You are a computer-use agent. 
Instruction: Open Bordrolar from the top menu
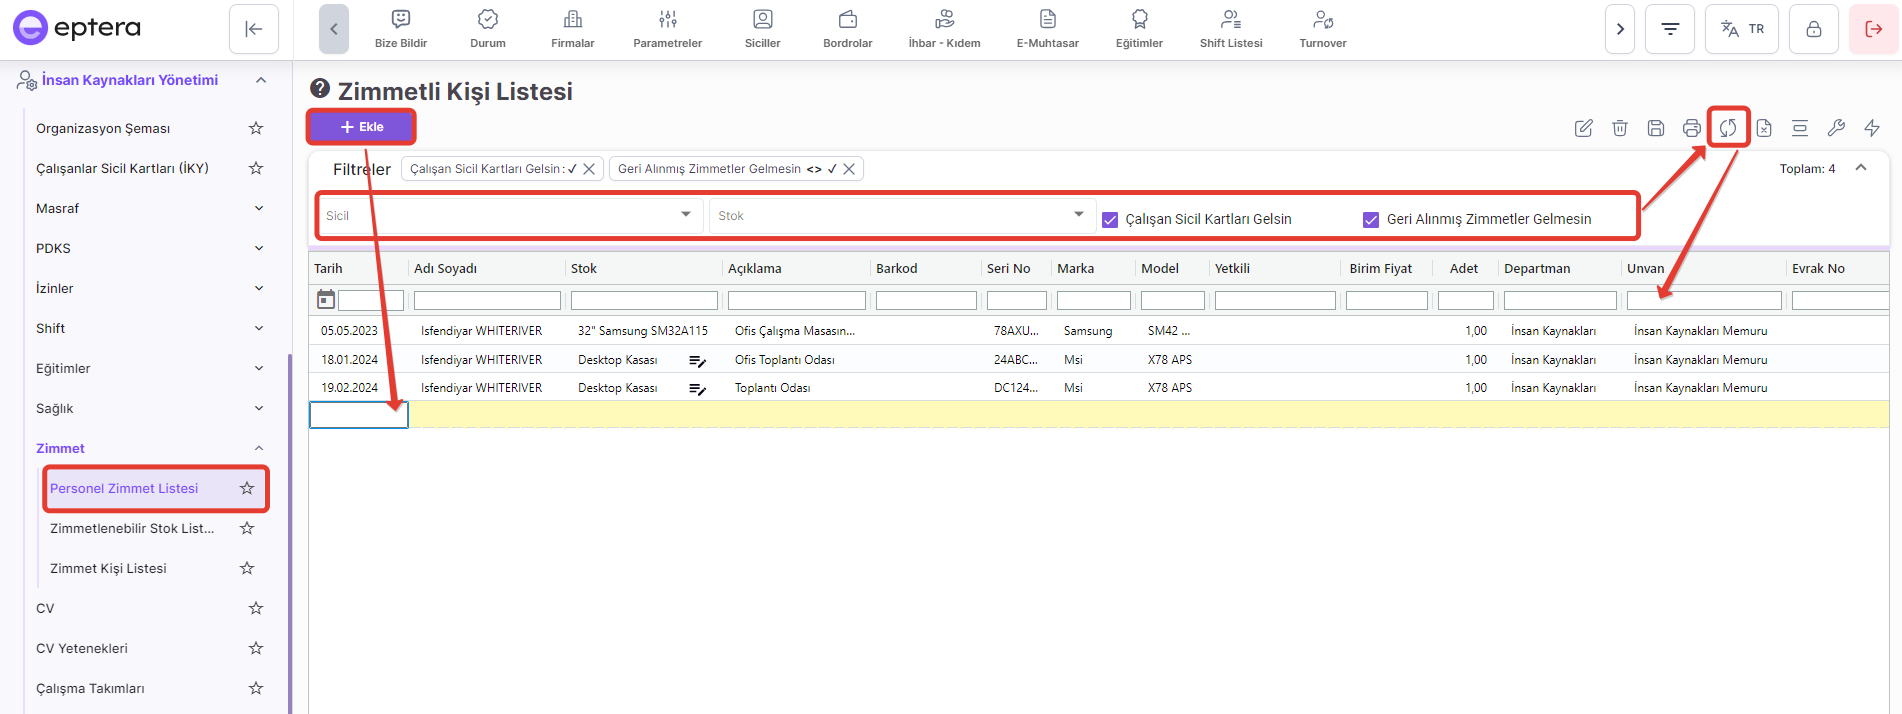847,29
